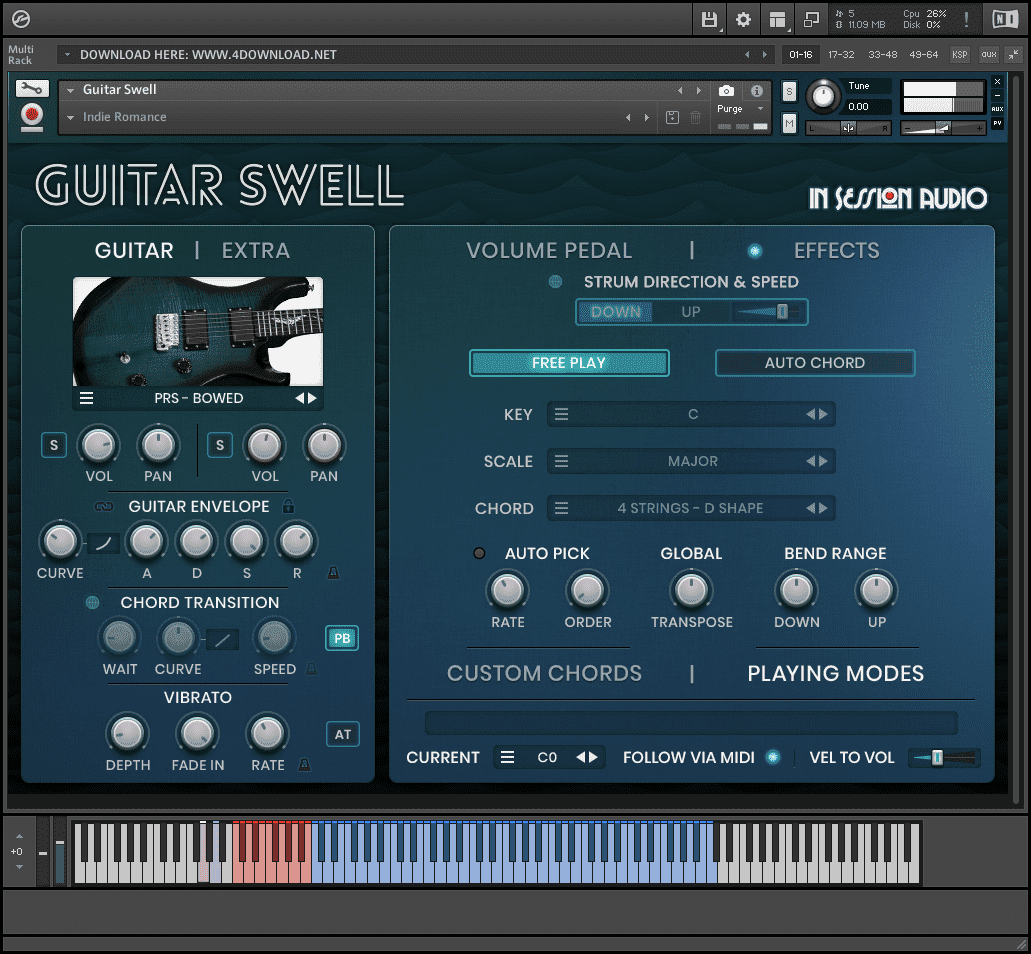Set strum direction to DOWN

pyautogui.click(x=615, y=312)
